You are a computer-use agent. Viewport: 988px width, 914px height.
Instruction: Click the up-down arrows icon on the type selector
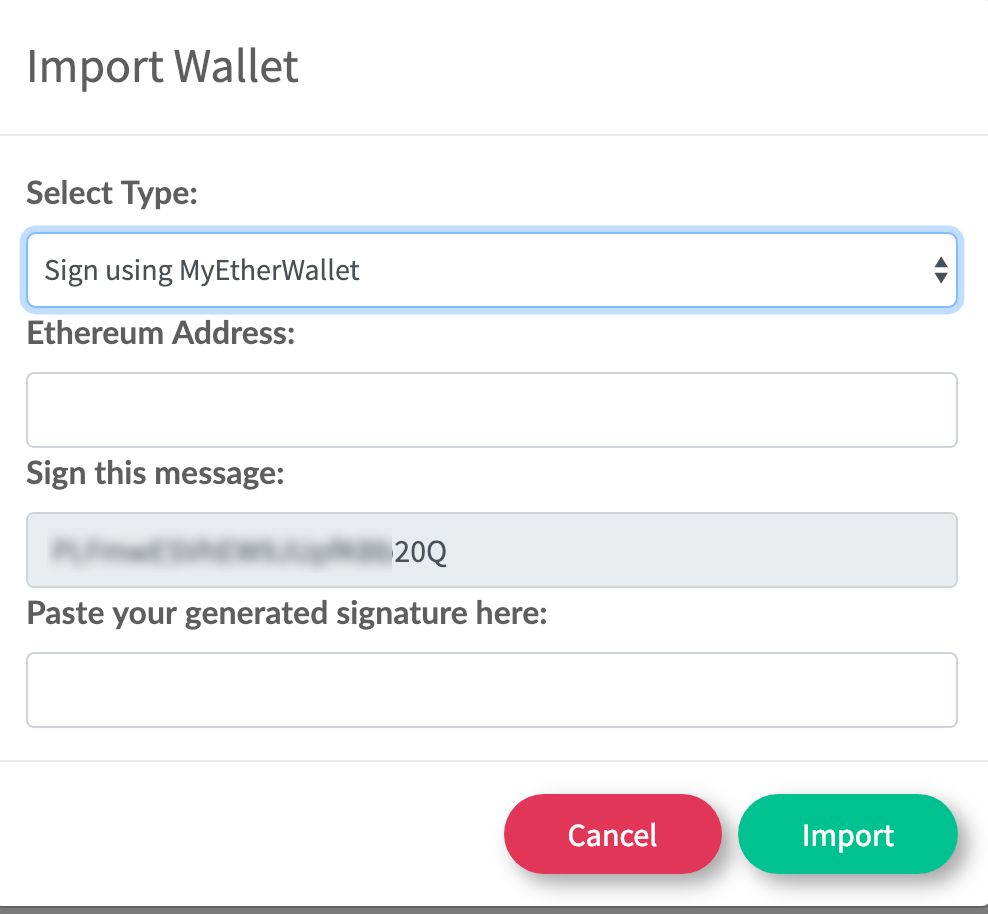pos(940,270)
